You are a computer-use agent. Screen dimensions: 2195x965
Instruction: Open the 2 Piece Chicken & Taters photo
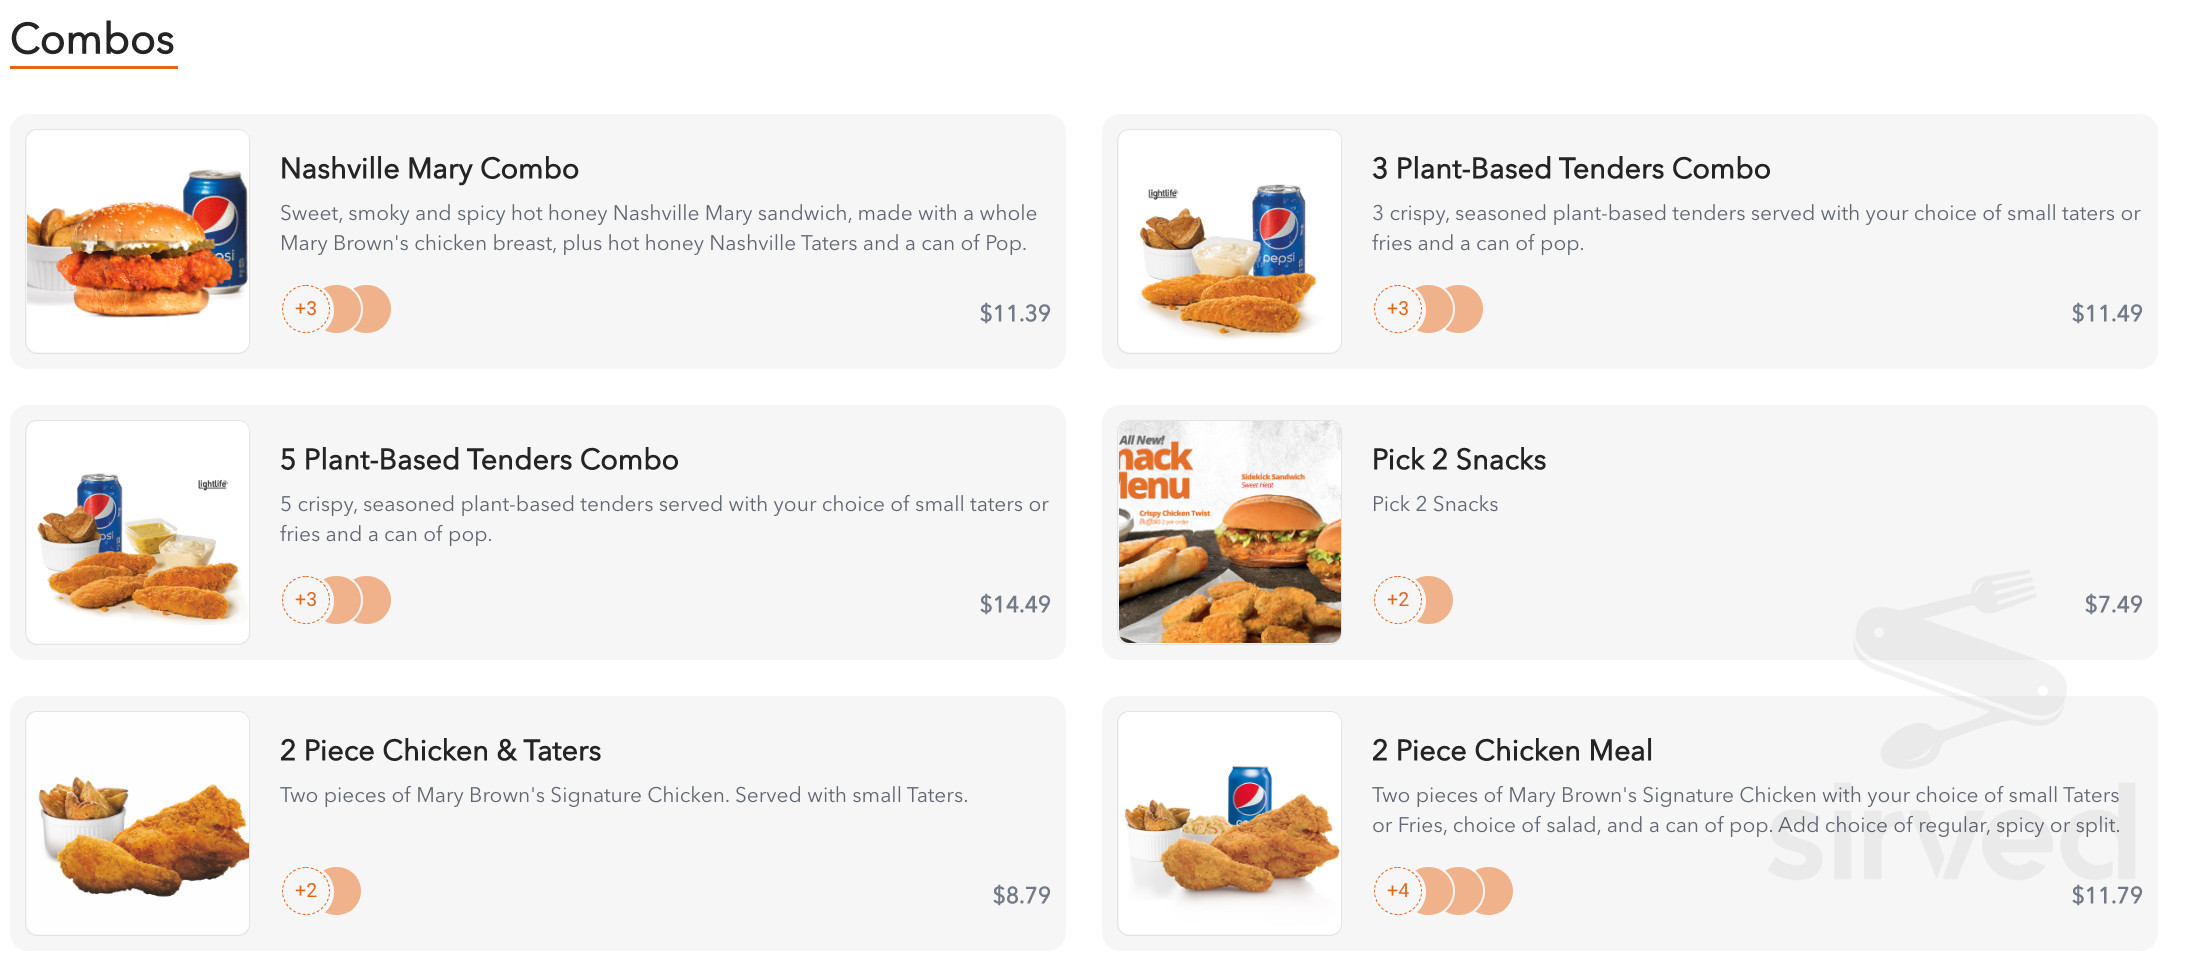coord(138,823)
